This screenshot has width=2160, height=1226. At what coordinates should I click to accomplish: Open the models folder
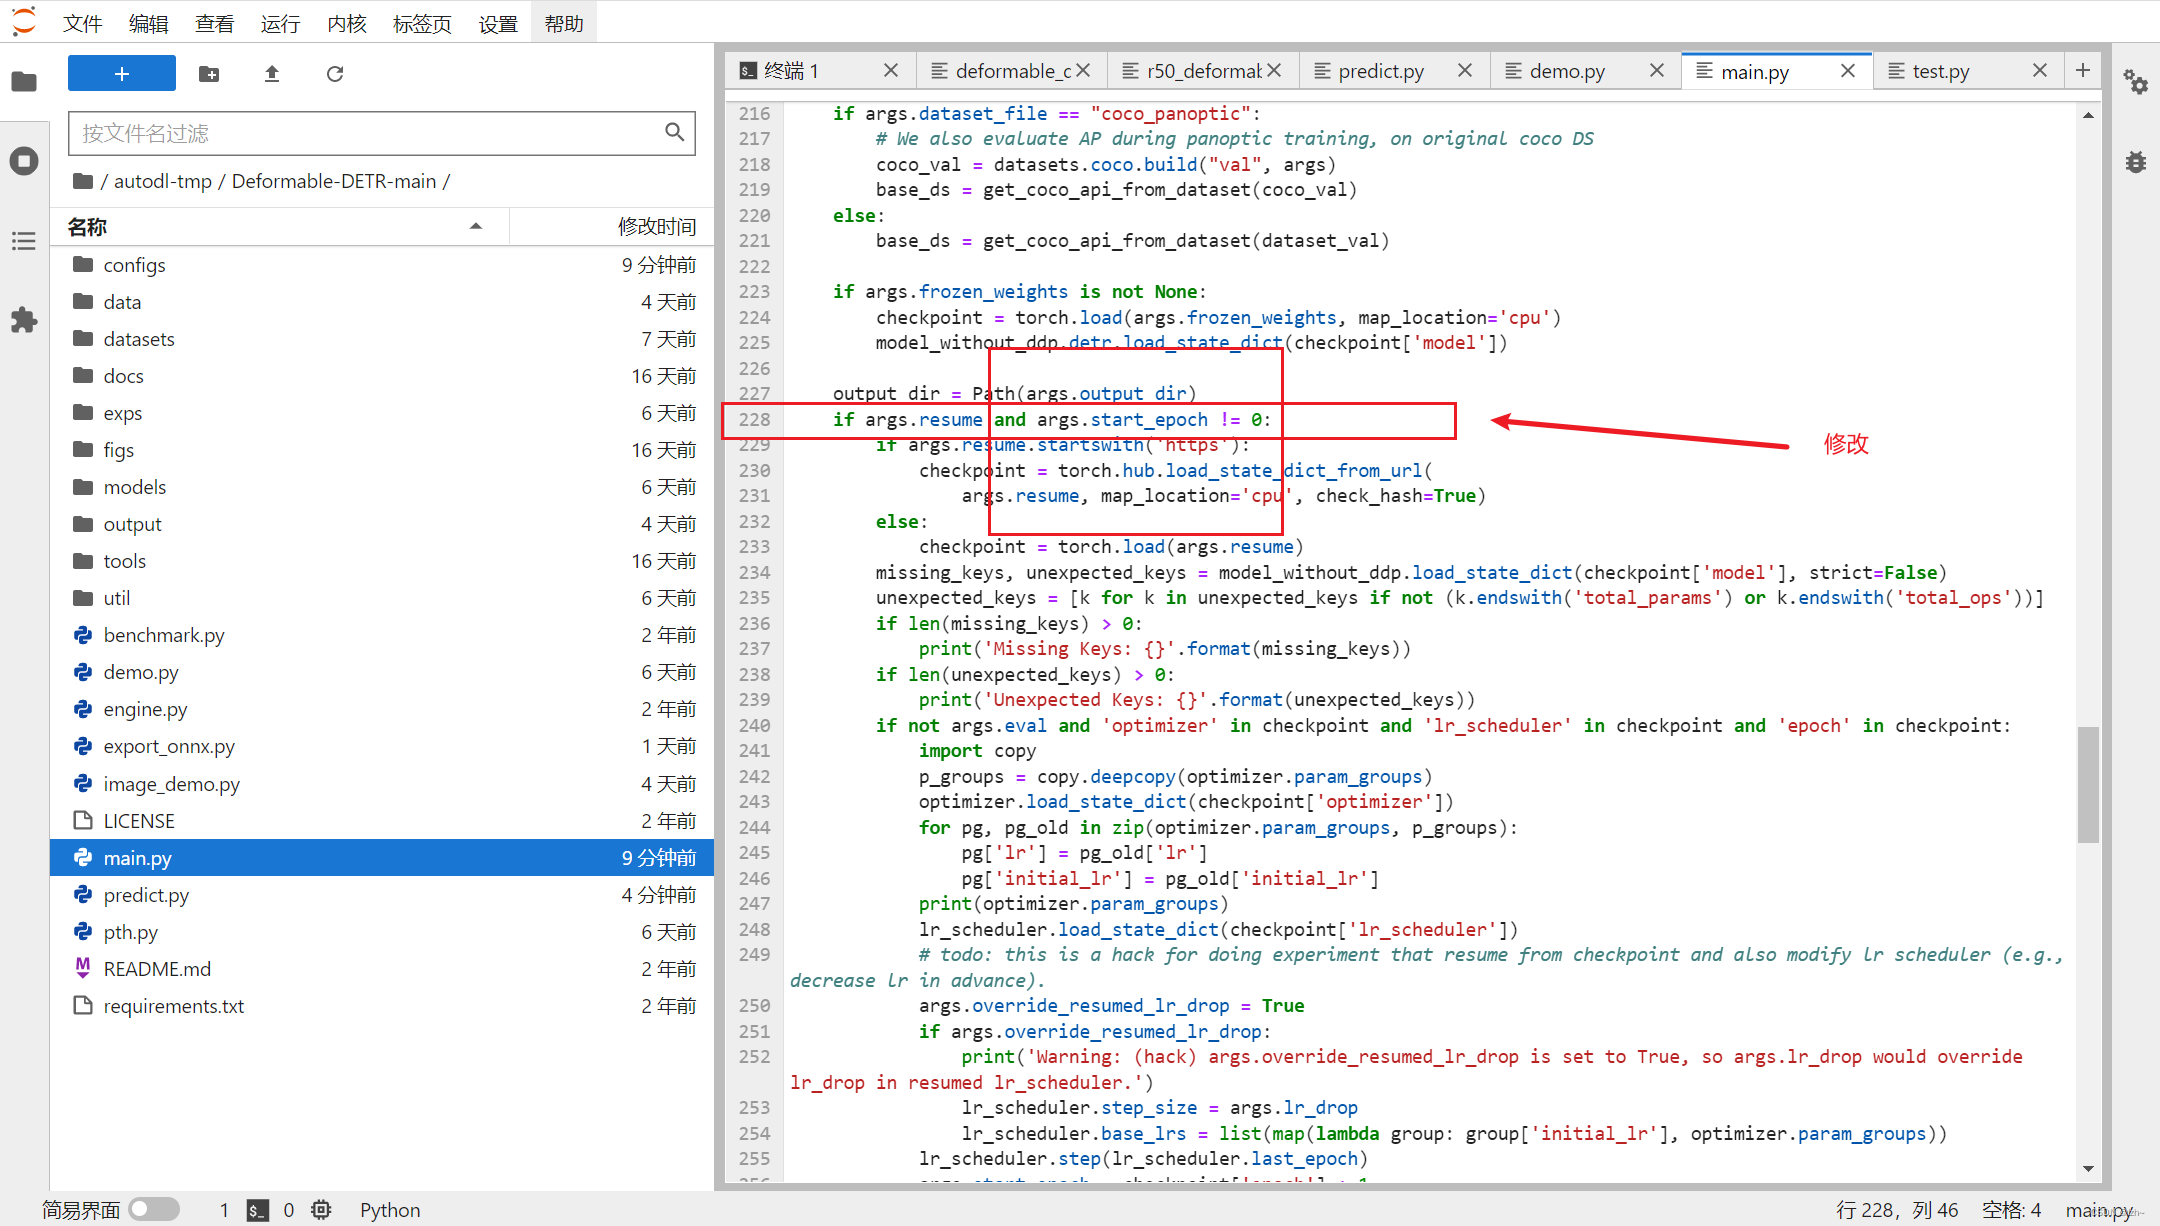click(384, 487)
